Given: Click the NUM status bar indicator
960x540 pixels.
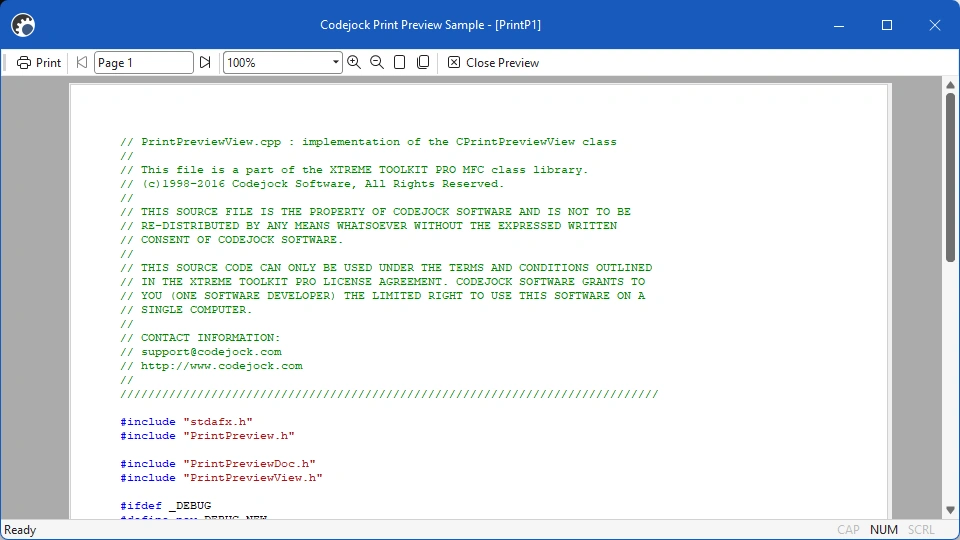Looking at the screenshot, I should point(883,530).
